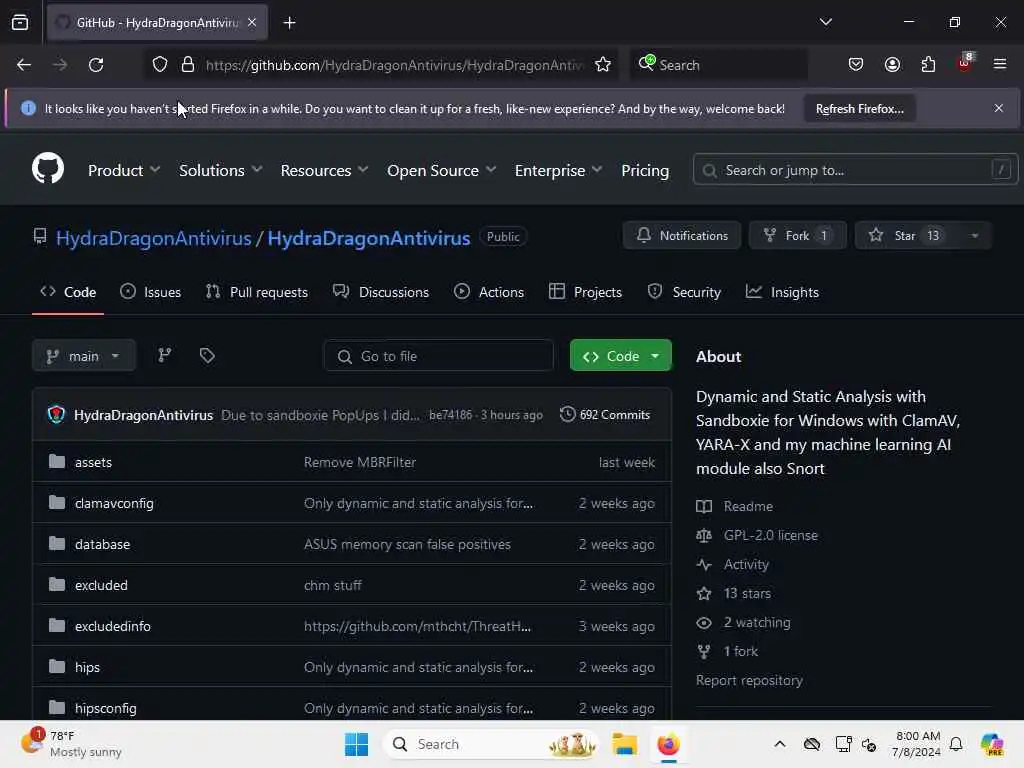Switch to the Issues tab

click(x=151, y=293)
